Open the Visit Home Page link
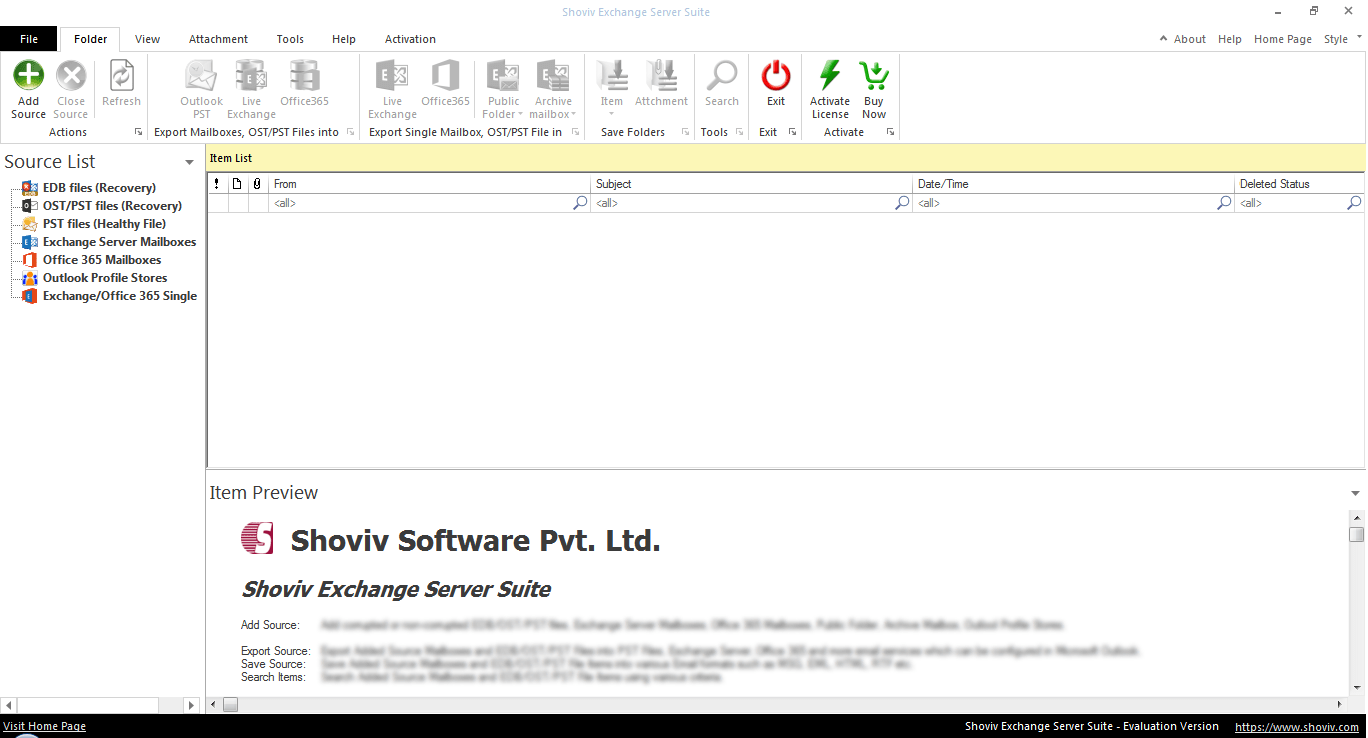 (x=44, y=727)
